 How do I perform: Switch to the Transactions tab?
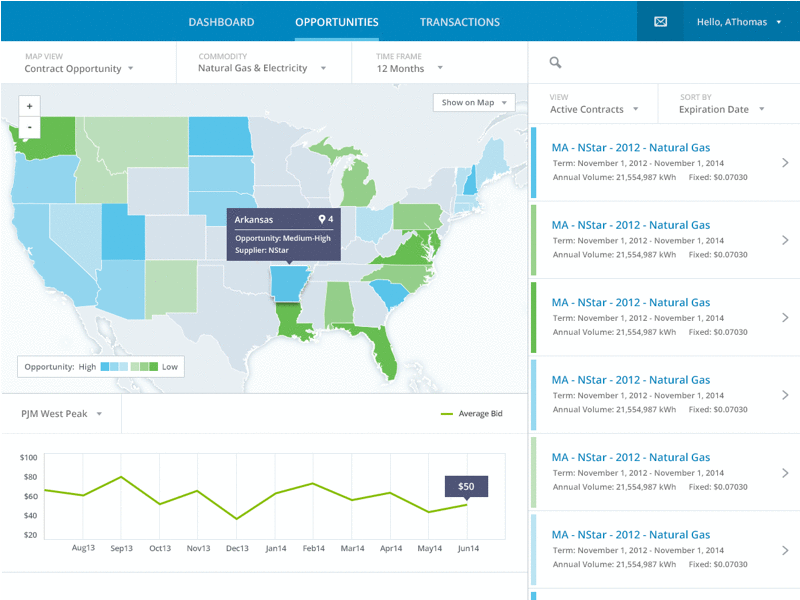click(459, 21)
